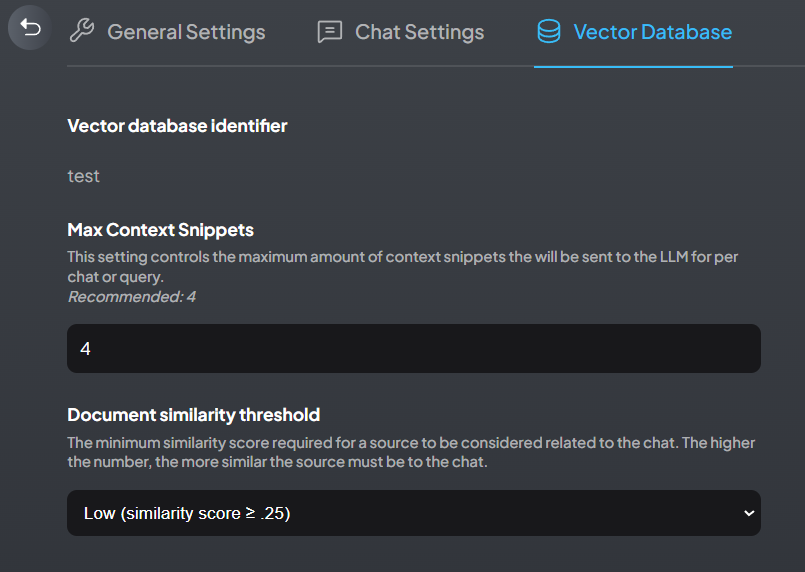
Task: Click the chat bubble icon
Action: pyautogui.click(x=329, y=32)
